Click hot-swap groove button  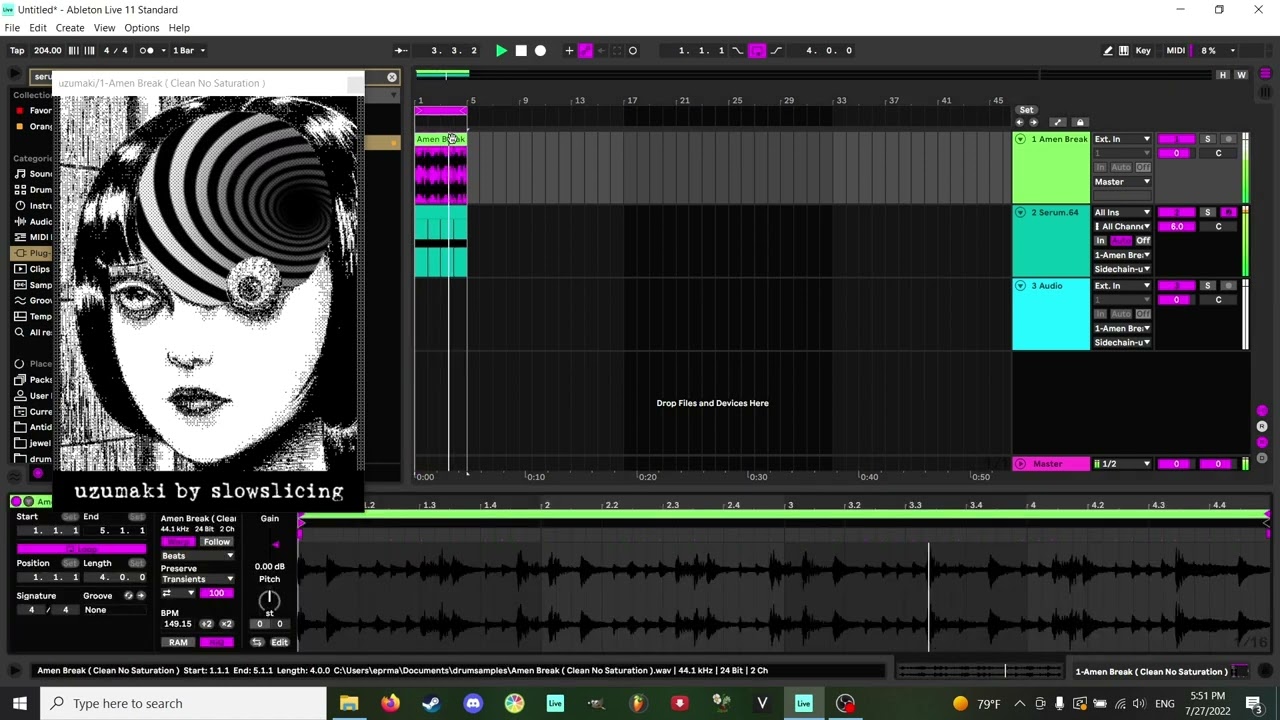pos(128,596)
